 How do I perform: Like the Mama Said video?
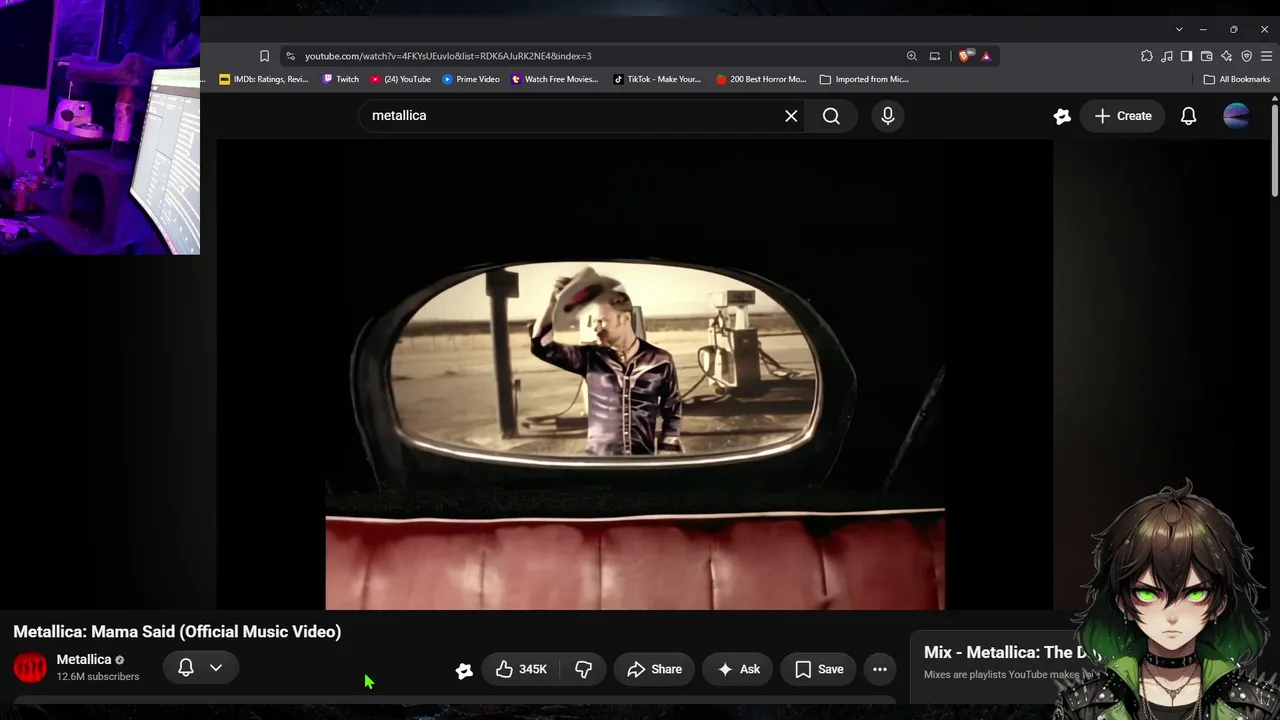522,669
